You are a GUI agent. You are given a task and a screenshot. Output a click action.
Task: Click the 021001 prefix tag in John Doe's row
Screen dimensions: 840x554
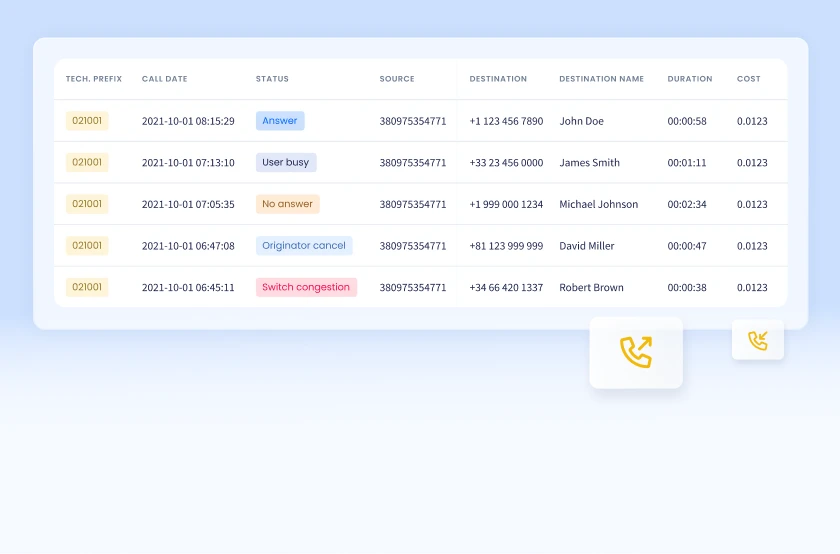coord(87,121)
